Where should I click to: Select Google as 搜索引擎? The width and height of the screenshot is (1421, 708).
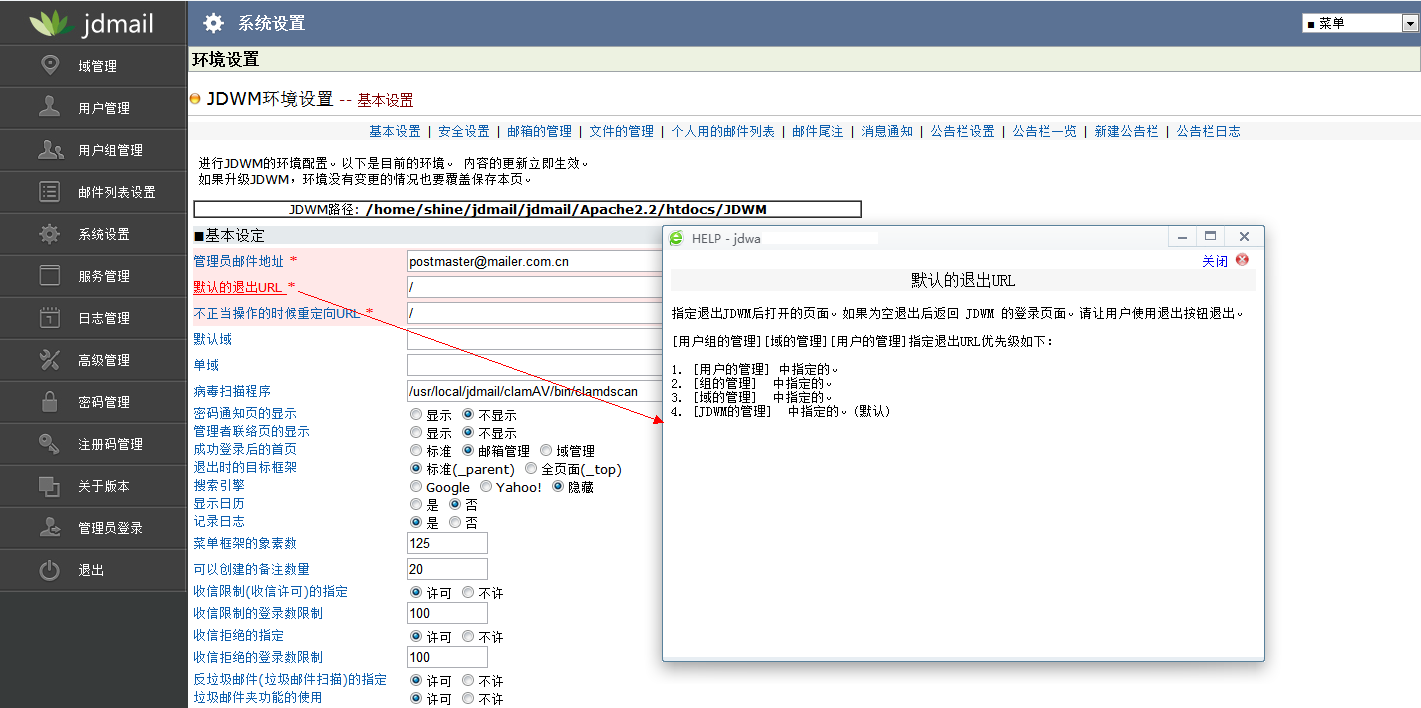pyautogui.click(x=416, y=486)
